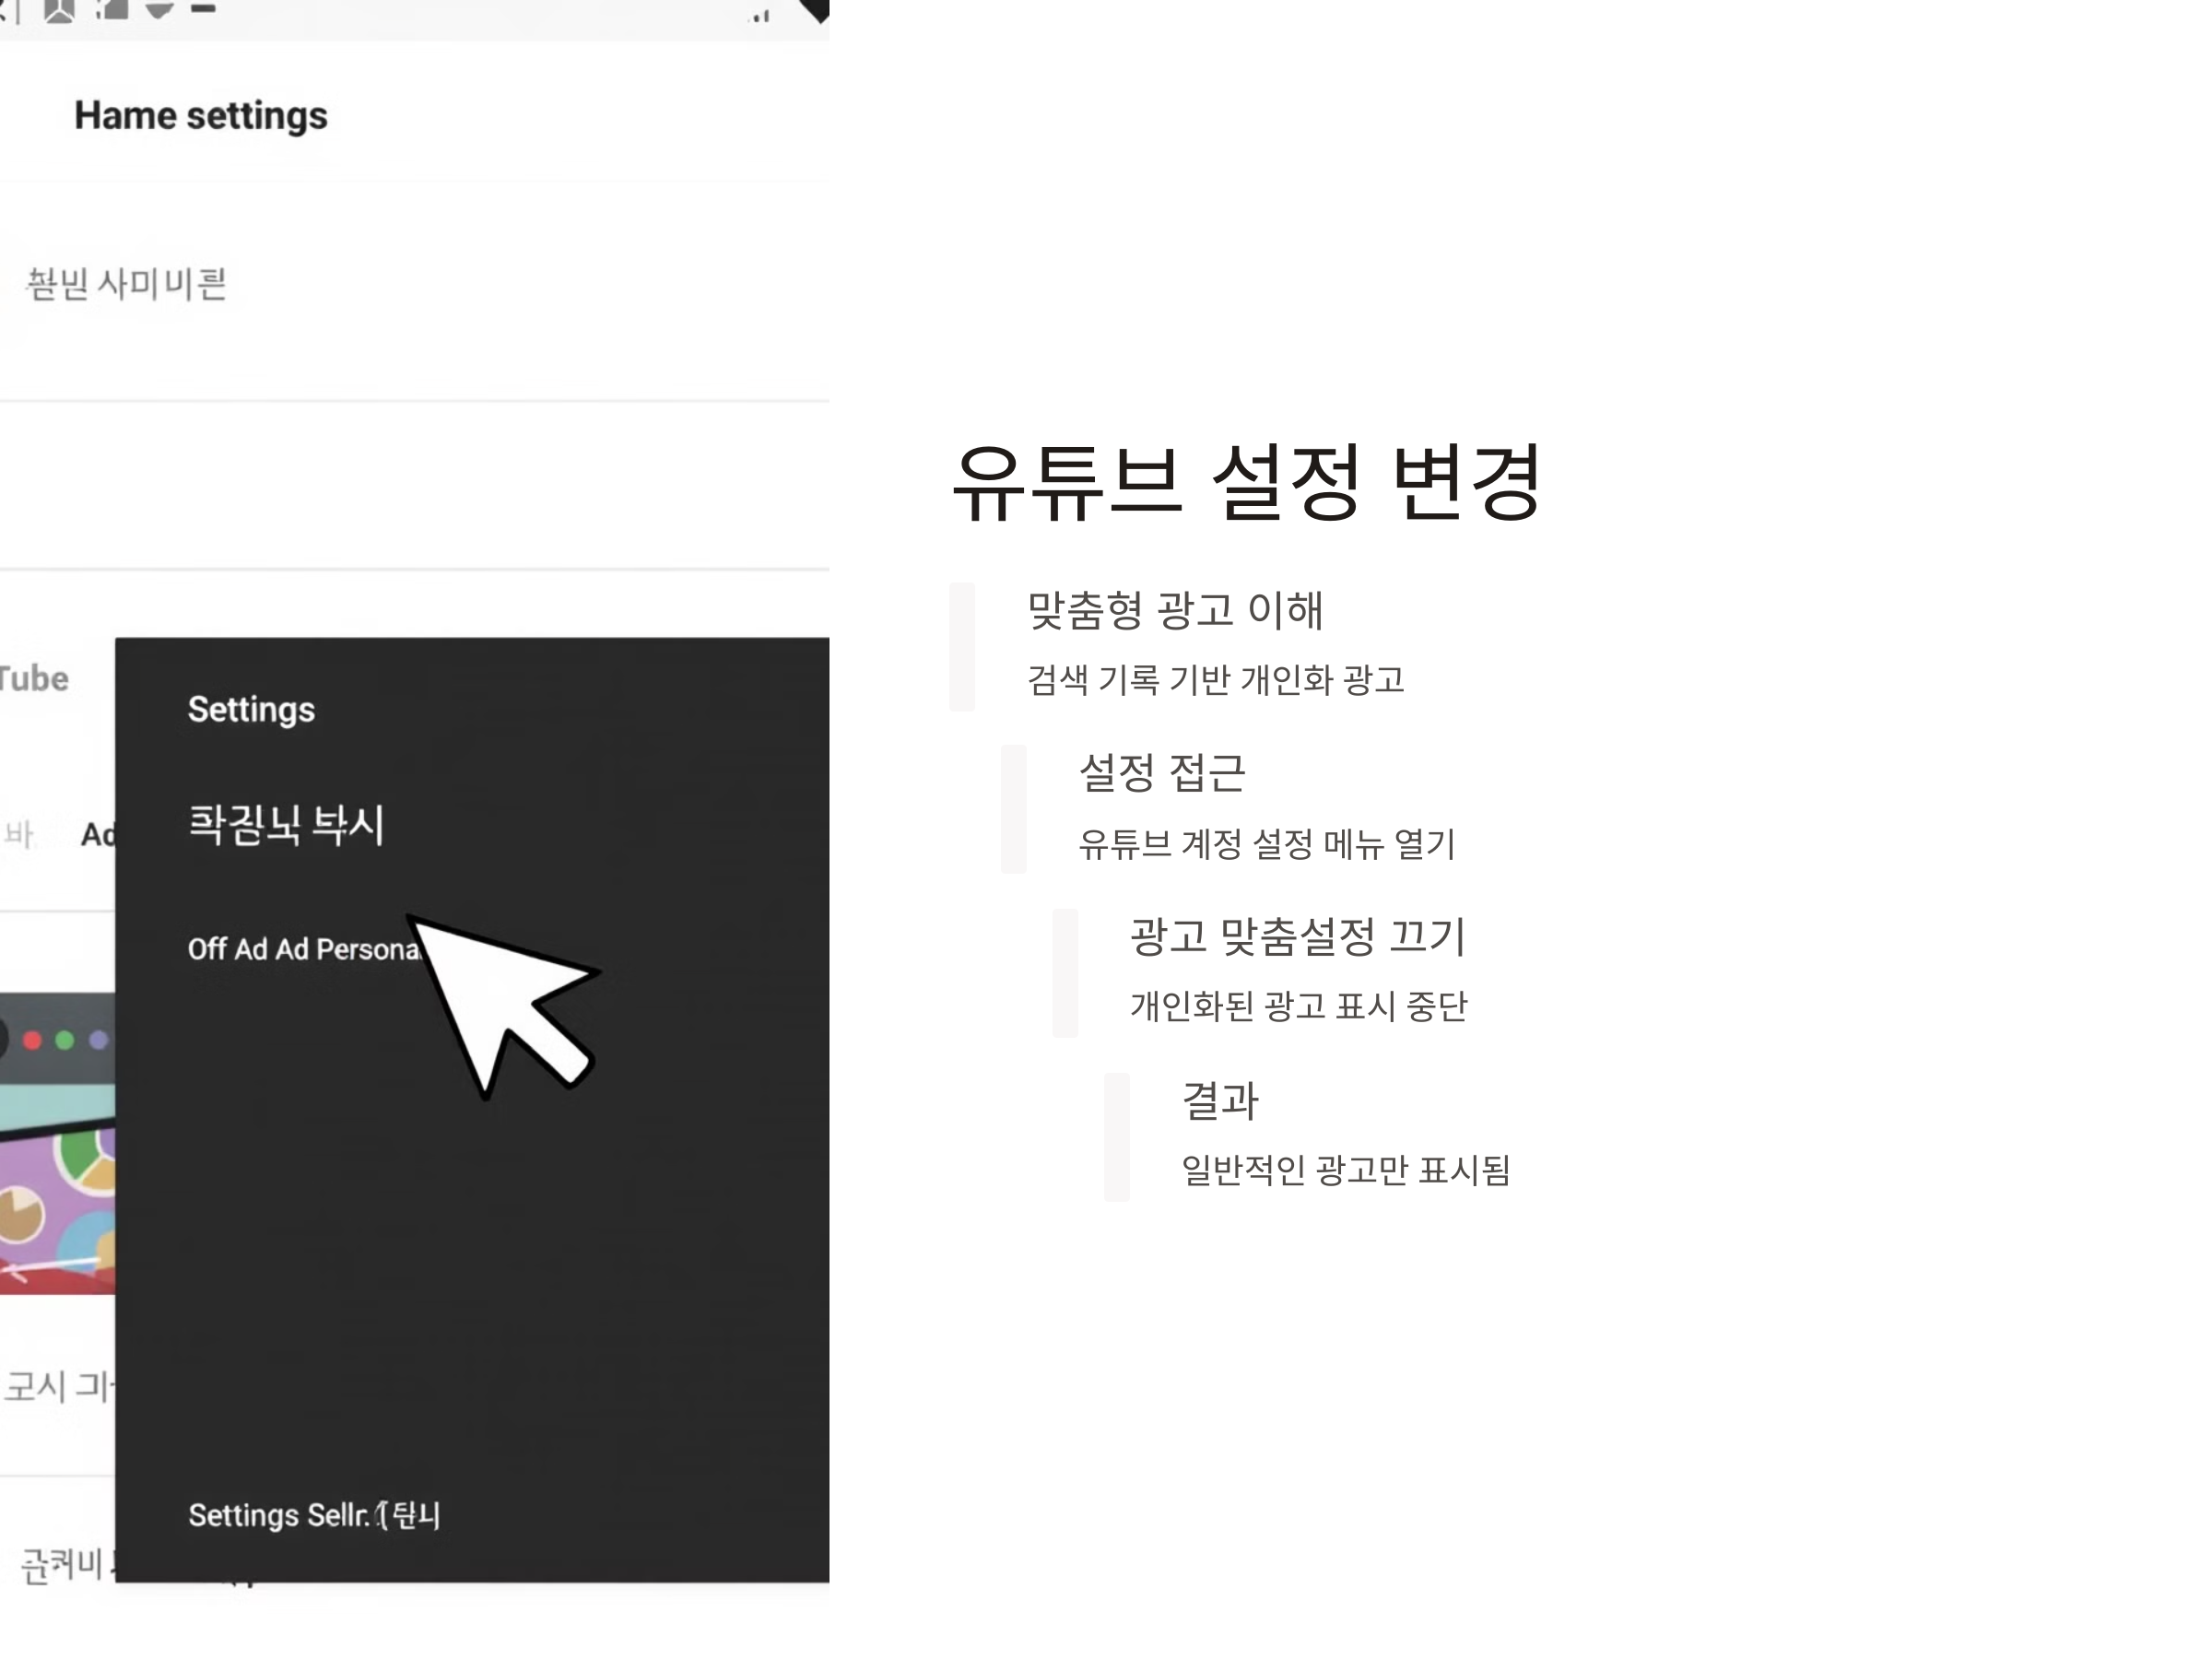The image size is (2212, 1659).
Task: Click the '결과' step heading
Action: 1220,1100
